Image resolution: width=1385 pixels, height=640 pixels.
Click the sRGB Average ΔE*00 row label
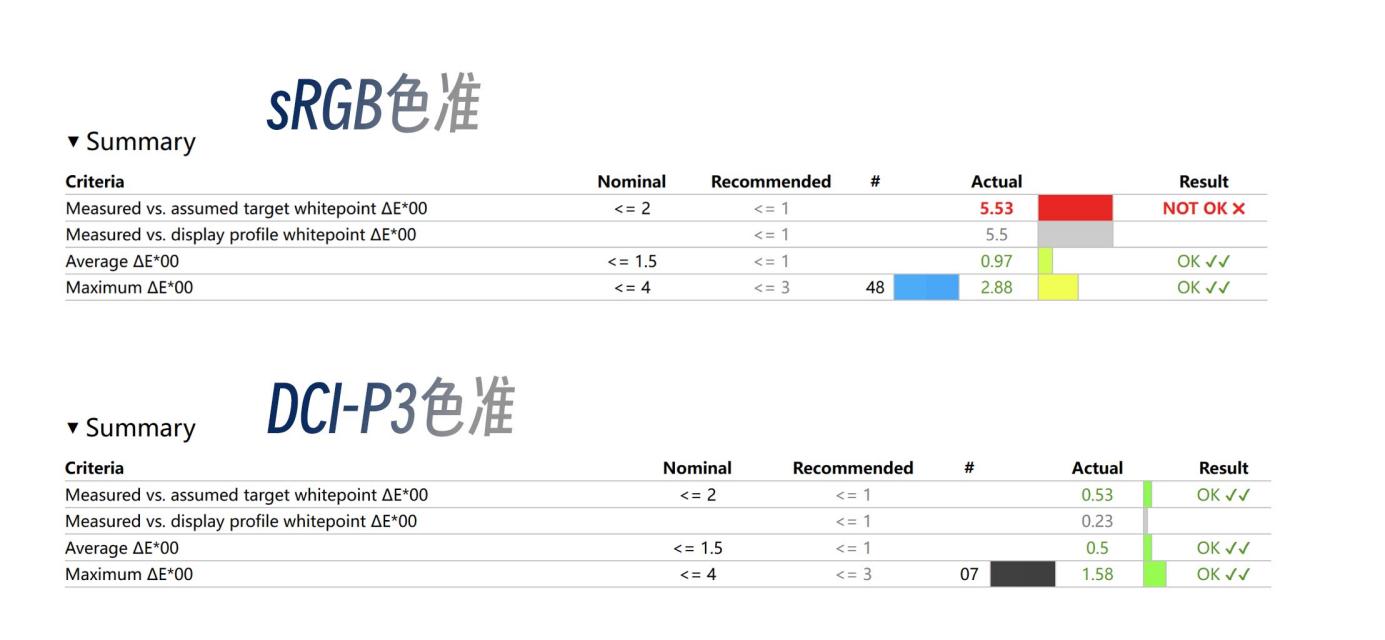pyautogui.click(x=122, y=262)
